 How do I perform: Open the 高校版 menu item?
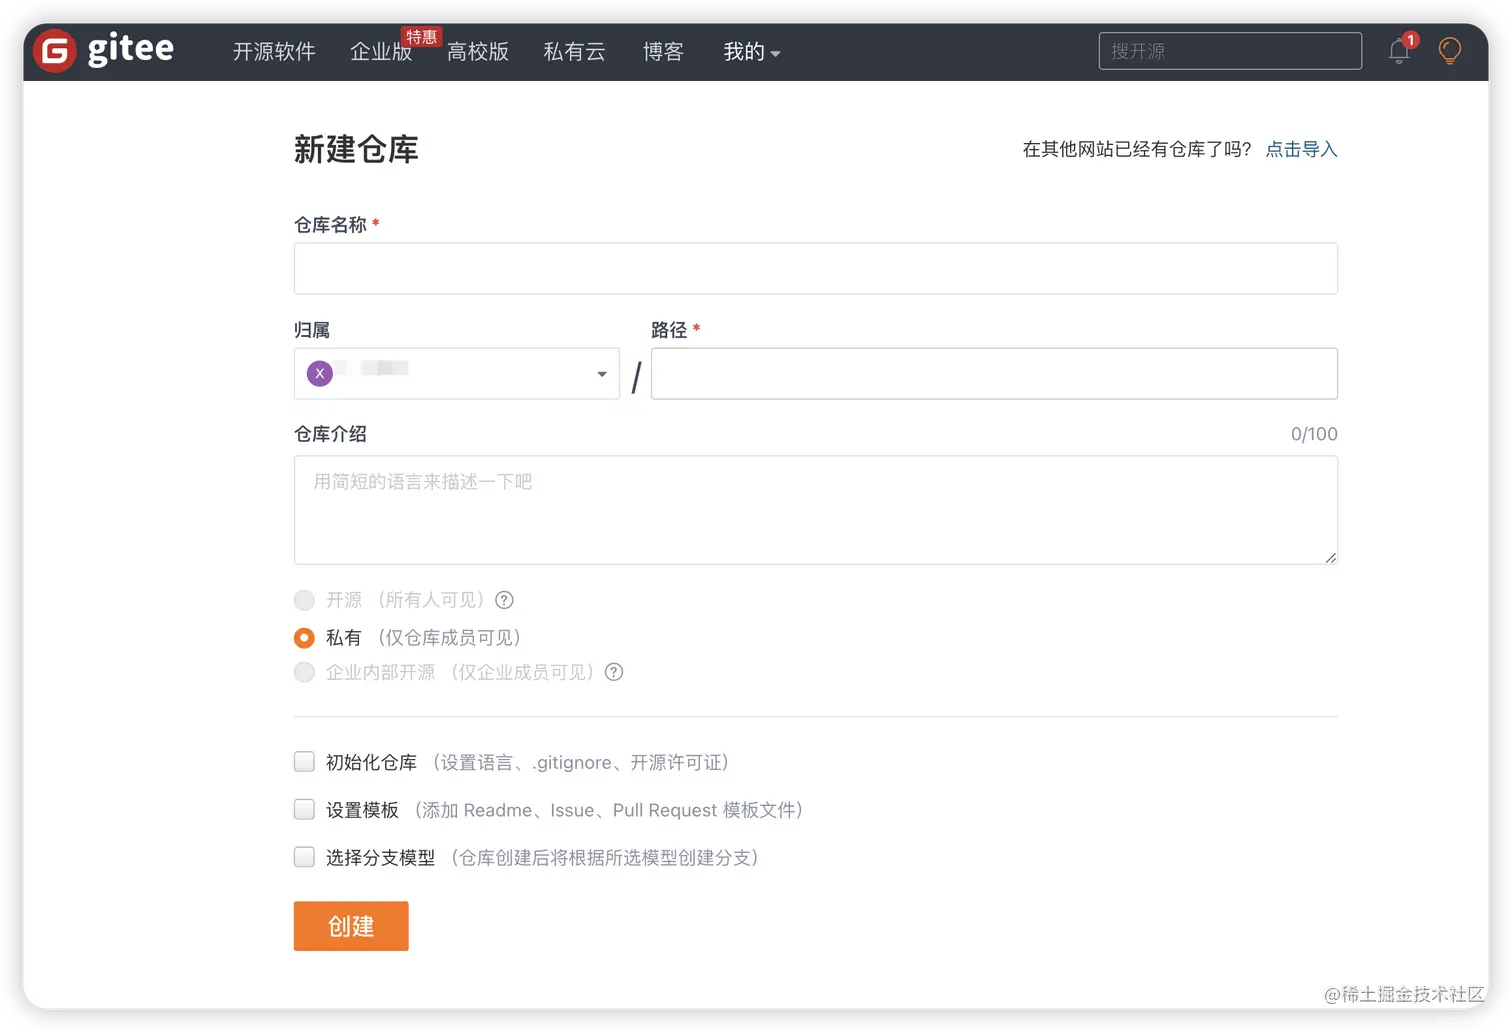[478, 52]
